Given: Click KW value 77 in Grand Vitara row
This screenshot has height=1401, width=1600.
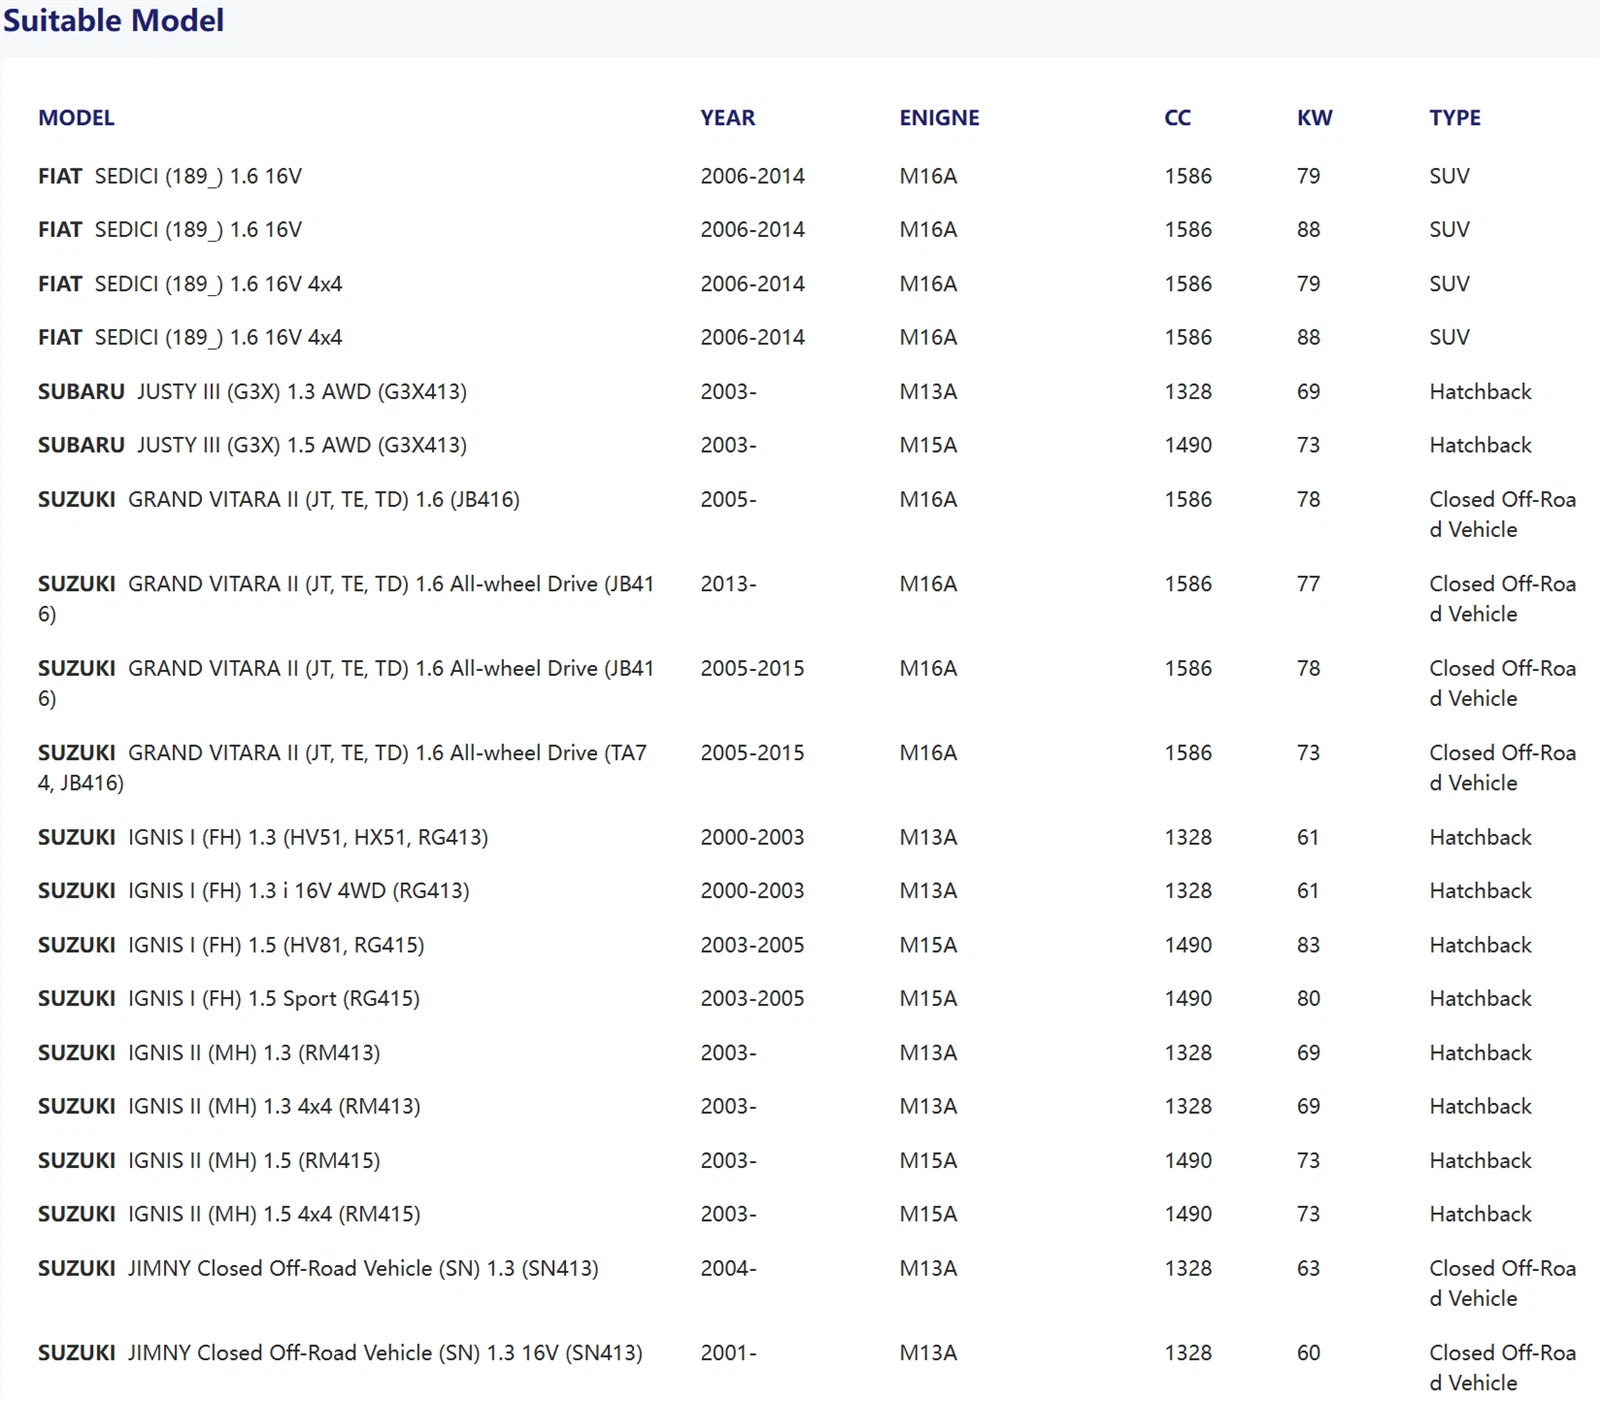Looking at the screenshot, I should (x=1308, y=584).
